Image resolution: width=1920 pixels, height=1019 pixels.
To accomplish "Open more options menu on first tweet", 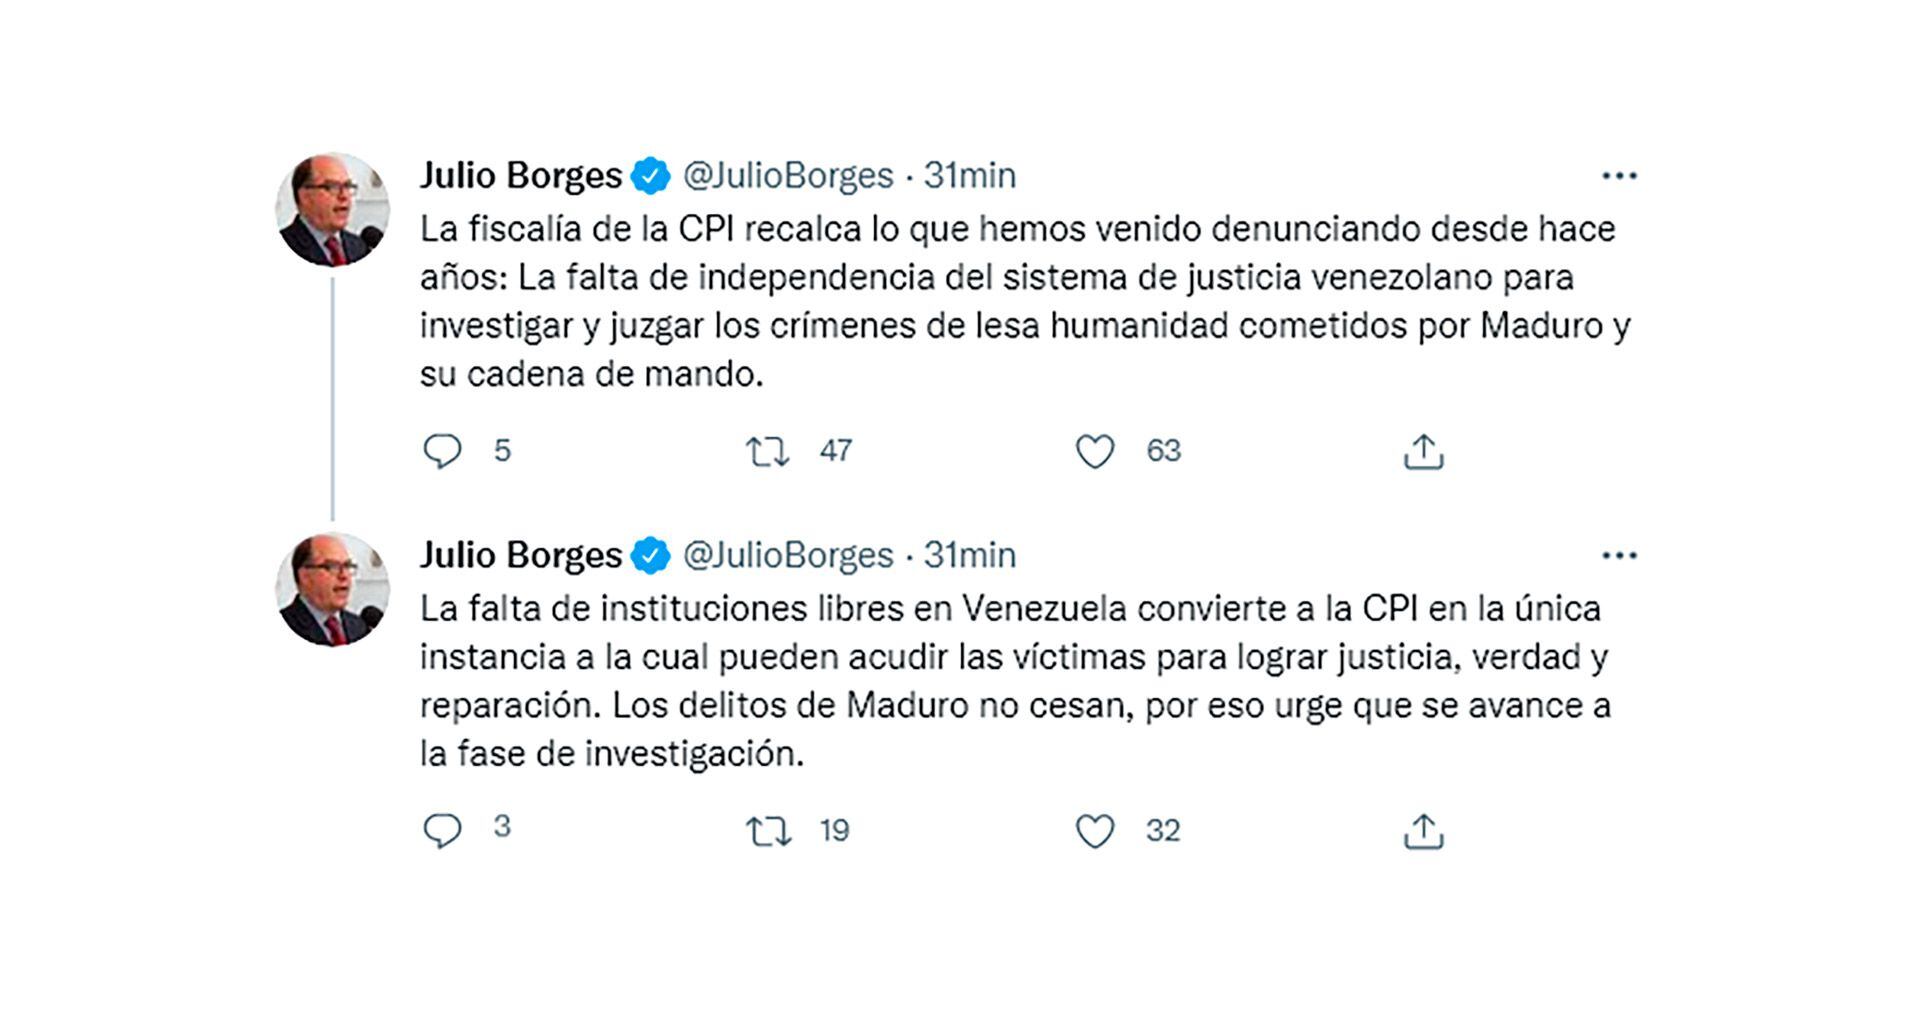I will (x=1619, y=176).
